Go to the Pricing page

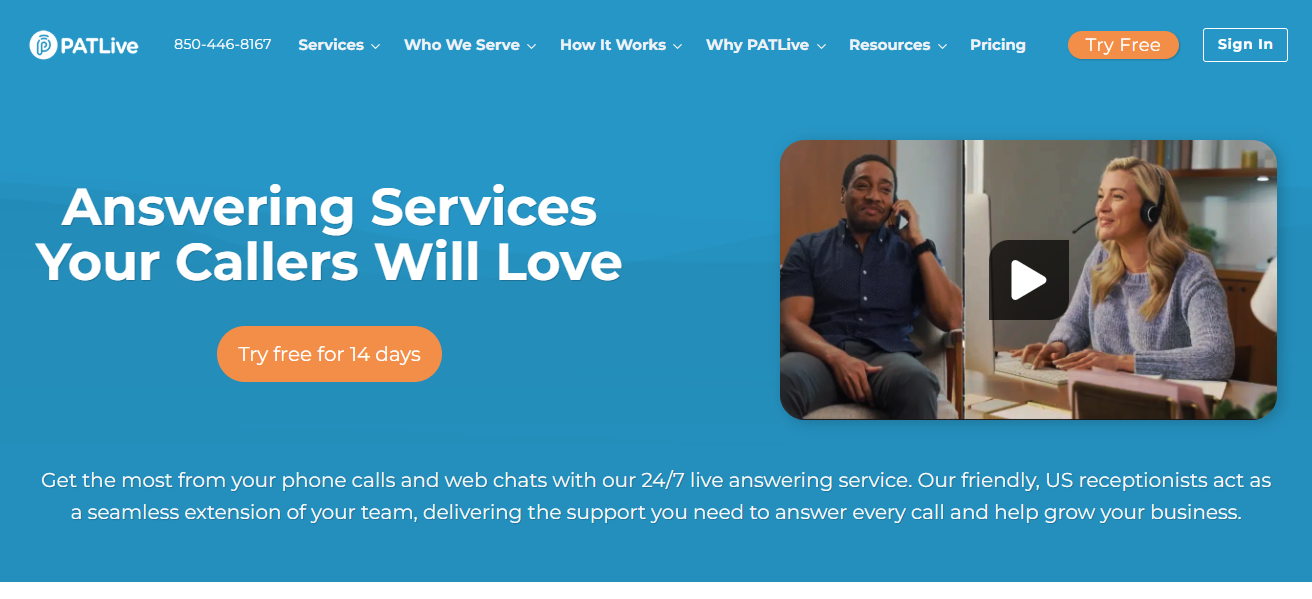[x=998, y=45]
